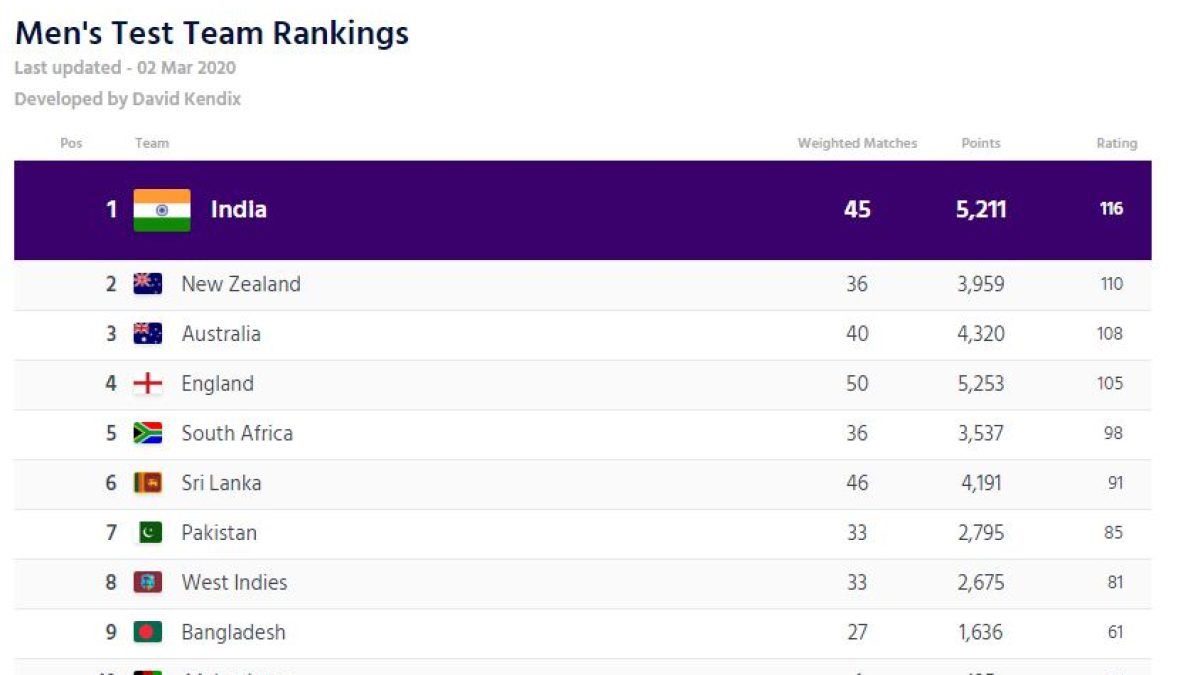Select the West Indies flag icon

click(148, 582)
